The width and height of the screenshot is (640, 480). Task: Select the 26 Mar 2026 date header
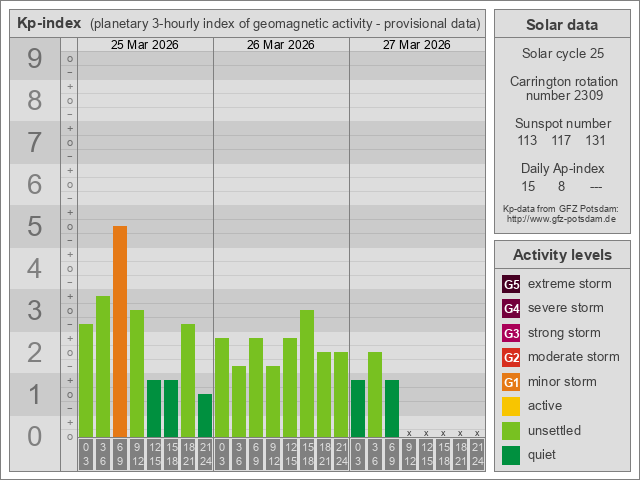click(280, 45)
